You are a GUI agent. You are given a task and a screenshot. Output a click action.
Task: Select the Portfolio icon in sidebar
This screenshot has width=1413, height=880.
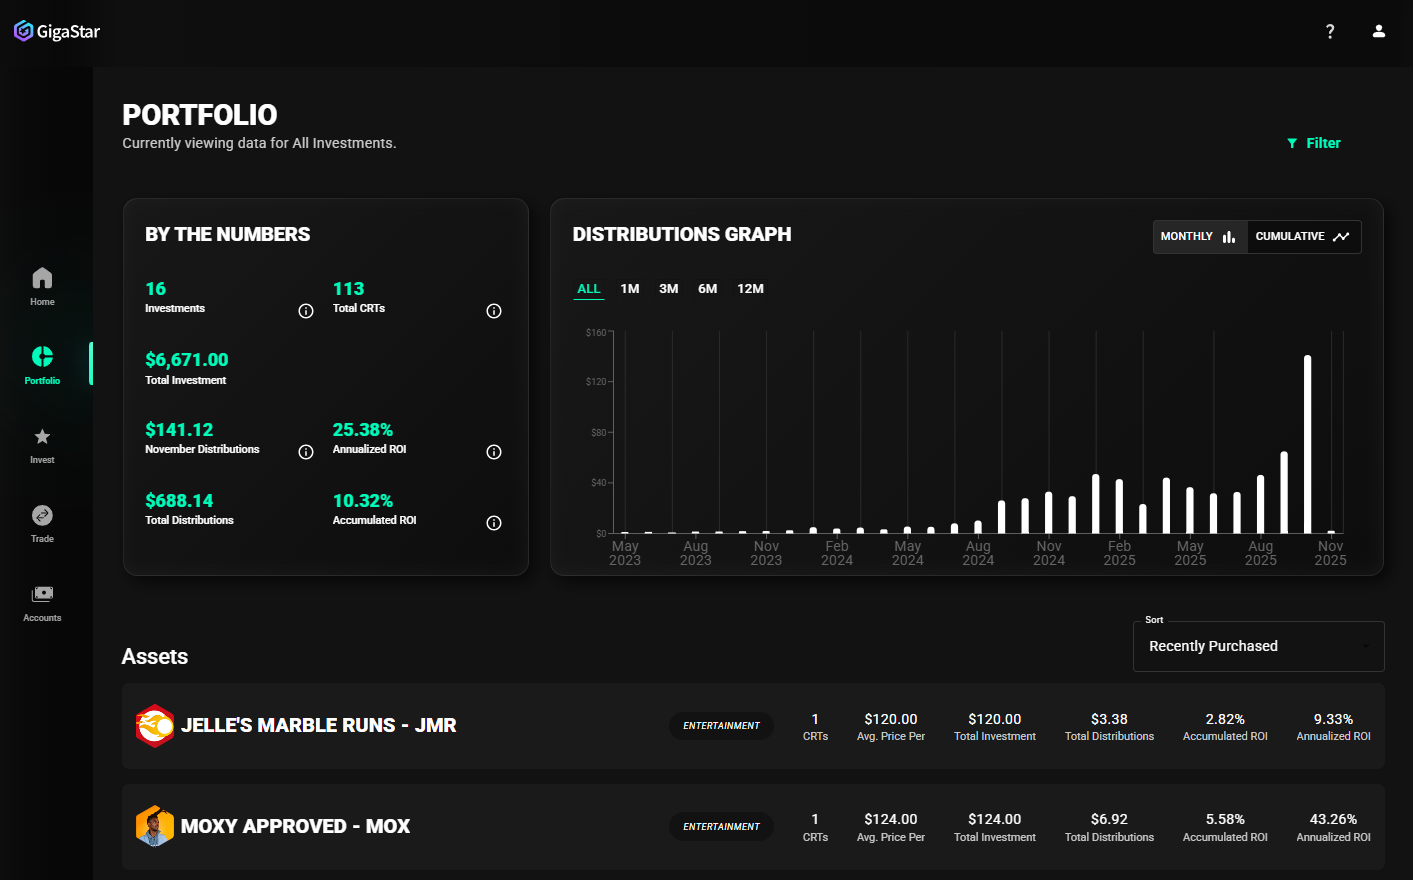point(42,362)
